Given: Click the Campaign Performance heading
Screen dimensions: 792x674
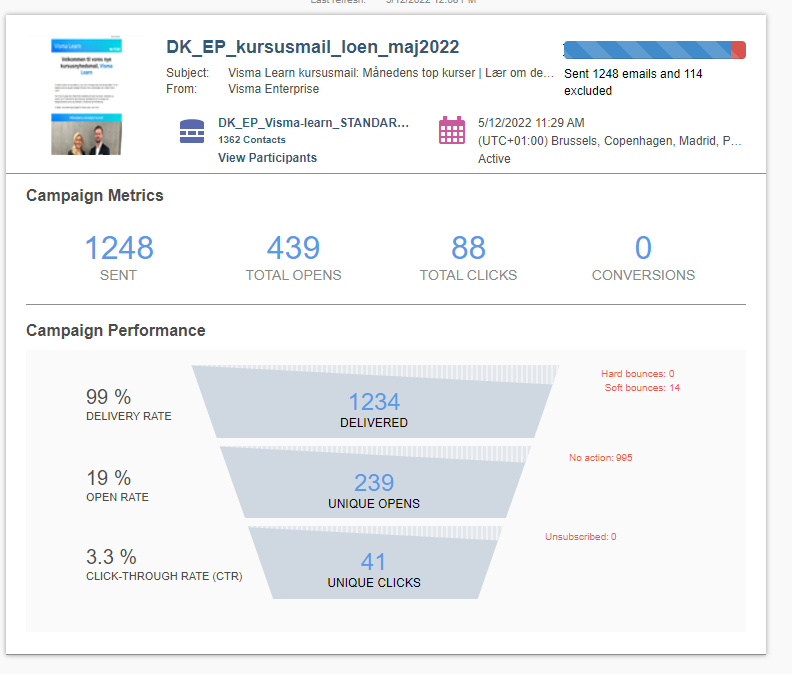Looking at the screenshot, I should [x=116, y=330].
